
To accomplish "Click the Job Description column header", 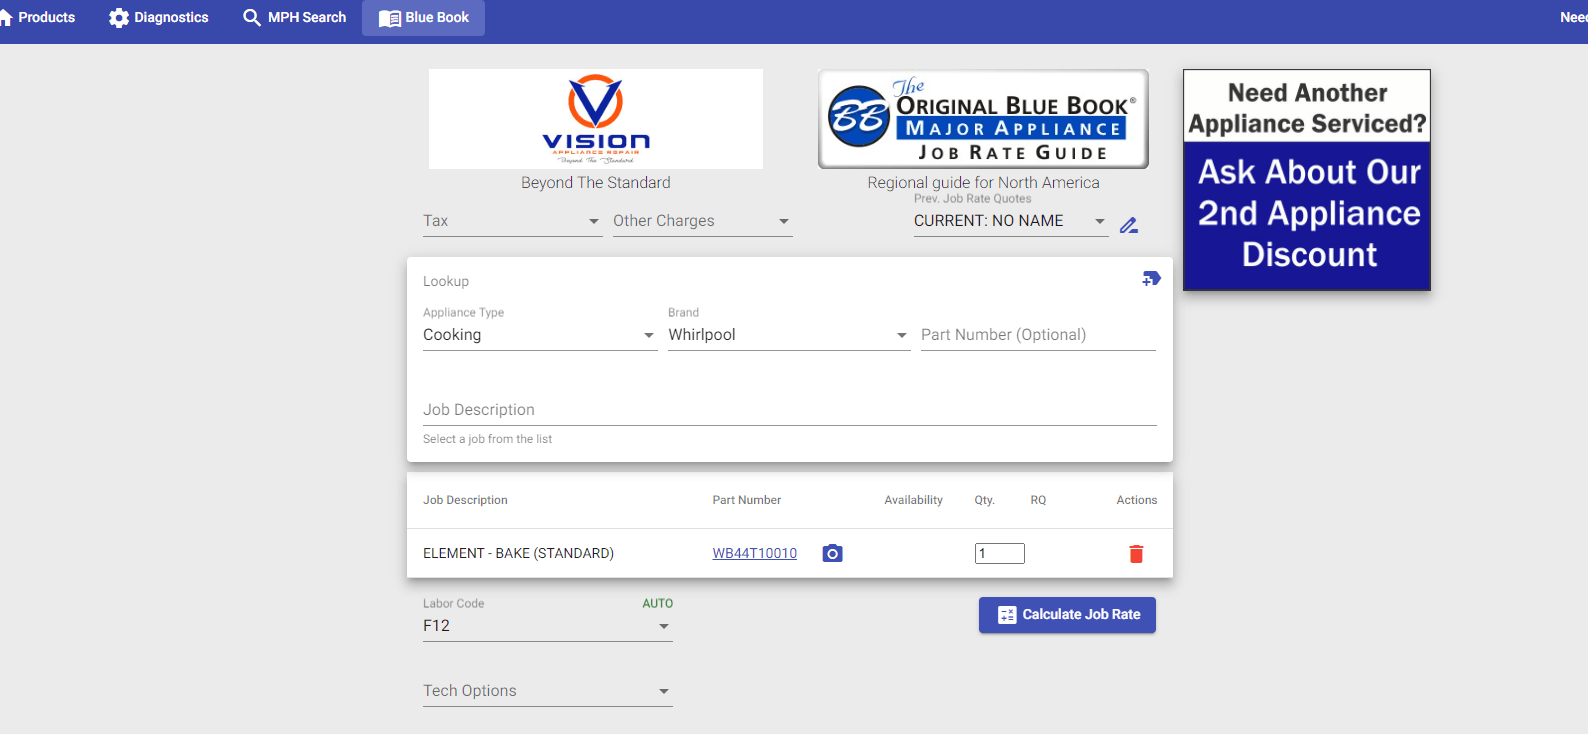I will point(465,500).
